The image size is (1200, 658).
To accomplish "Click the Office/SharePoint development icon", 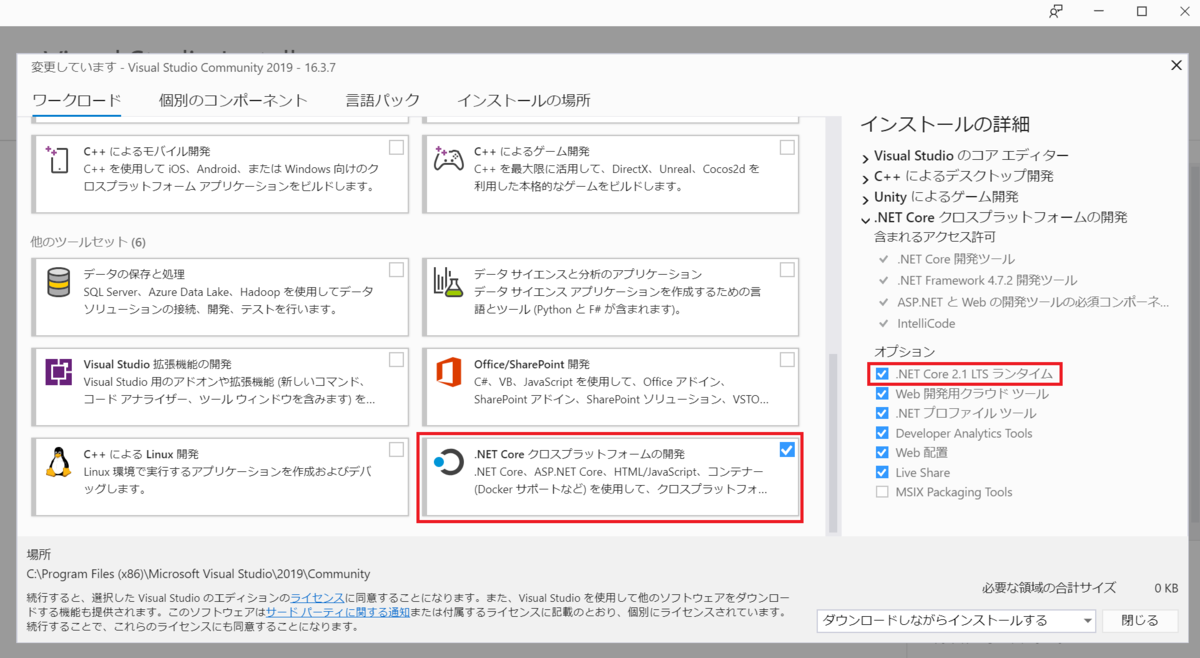I will click(447, 372).
